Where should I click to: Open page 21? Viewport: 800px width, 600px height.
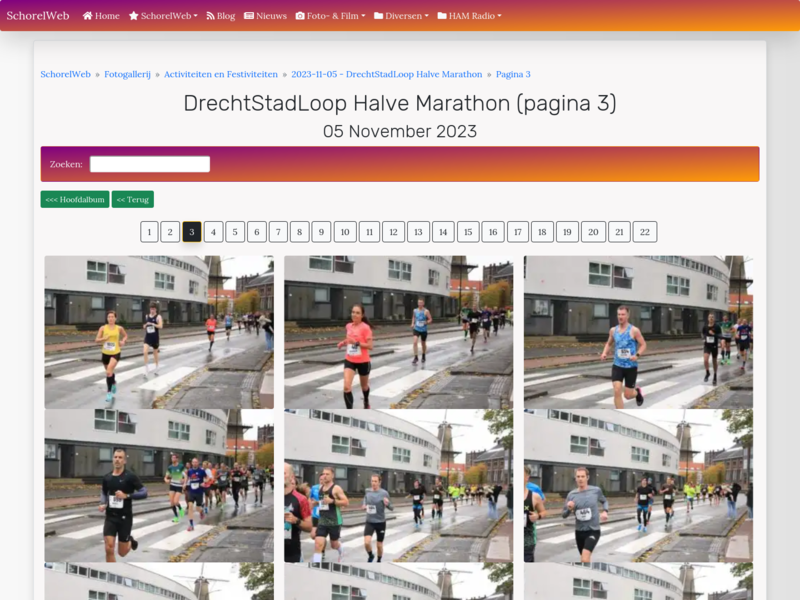click(x=619, y=232)
